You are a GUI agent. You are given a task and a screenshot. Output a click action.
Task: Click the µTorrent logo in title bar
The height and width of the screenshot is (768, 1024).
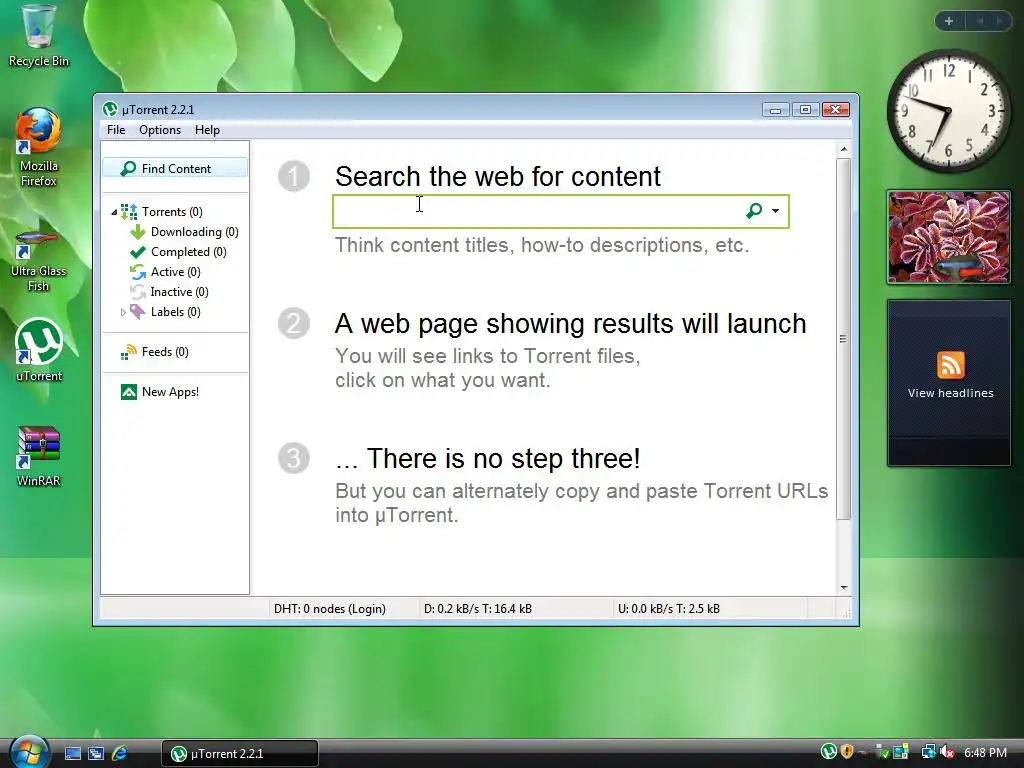click(x=110, y=109)
